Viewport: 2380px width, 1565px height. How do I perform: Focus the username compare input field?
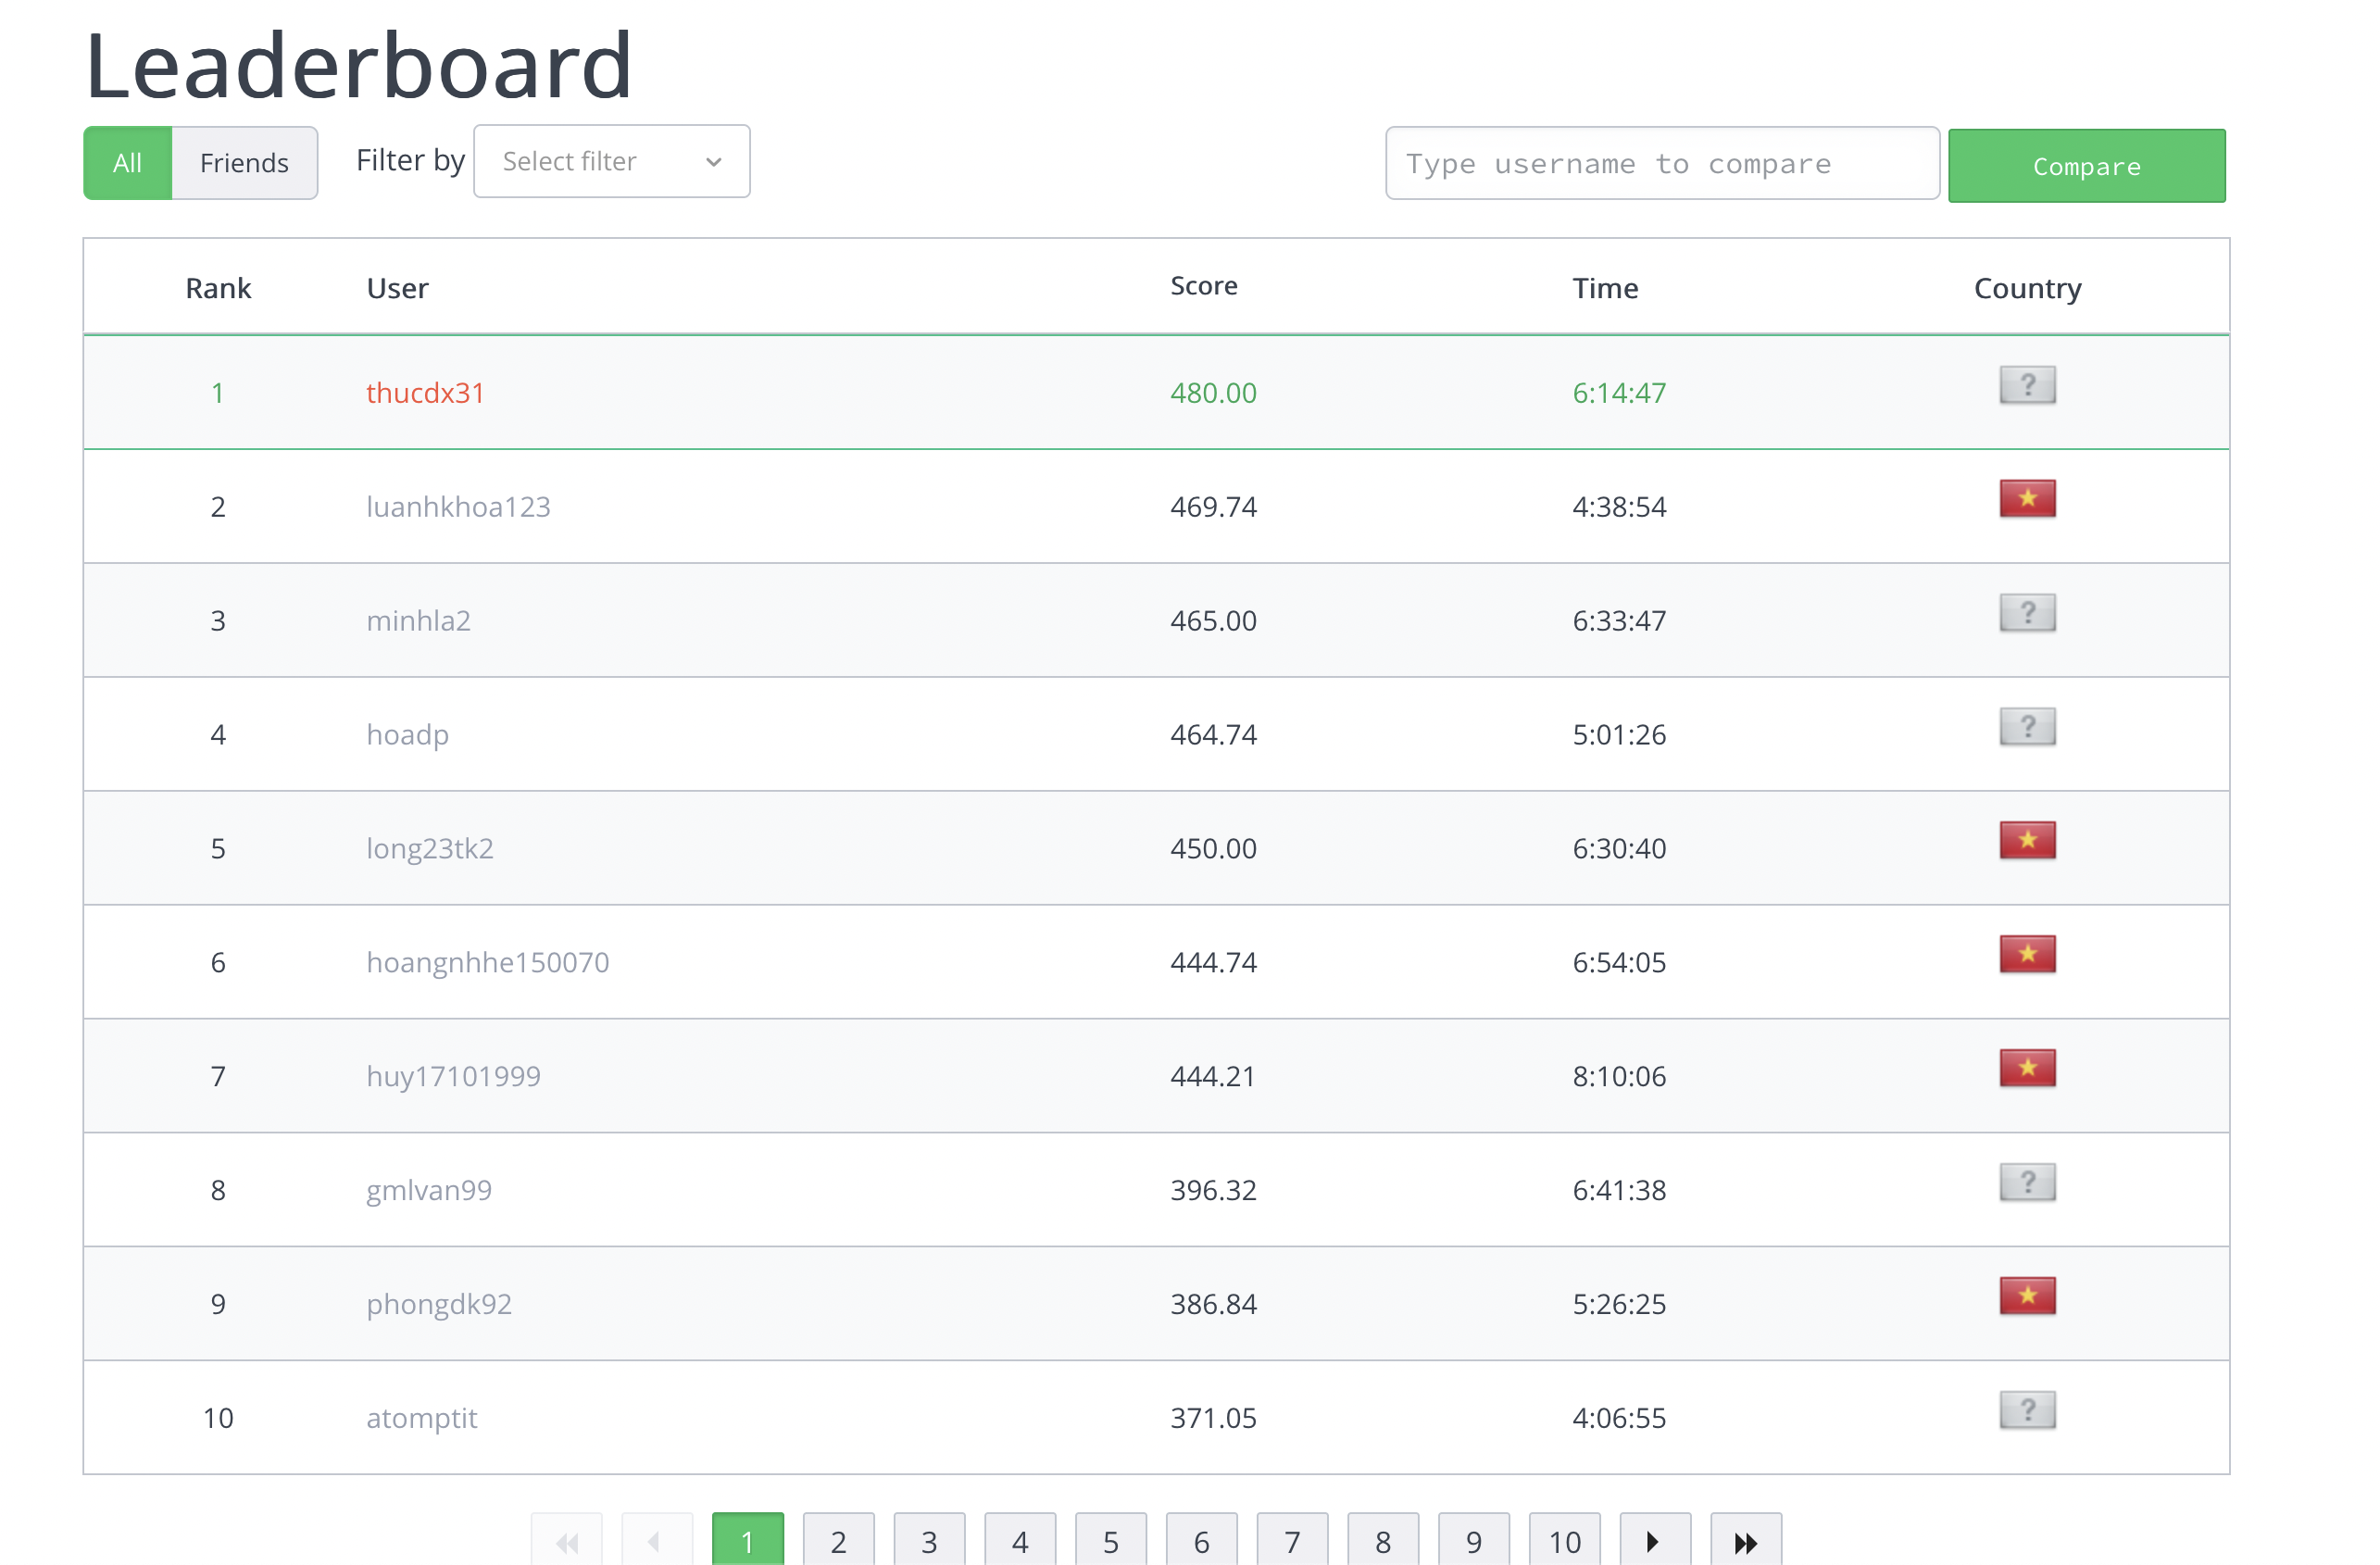1661,163
